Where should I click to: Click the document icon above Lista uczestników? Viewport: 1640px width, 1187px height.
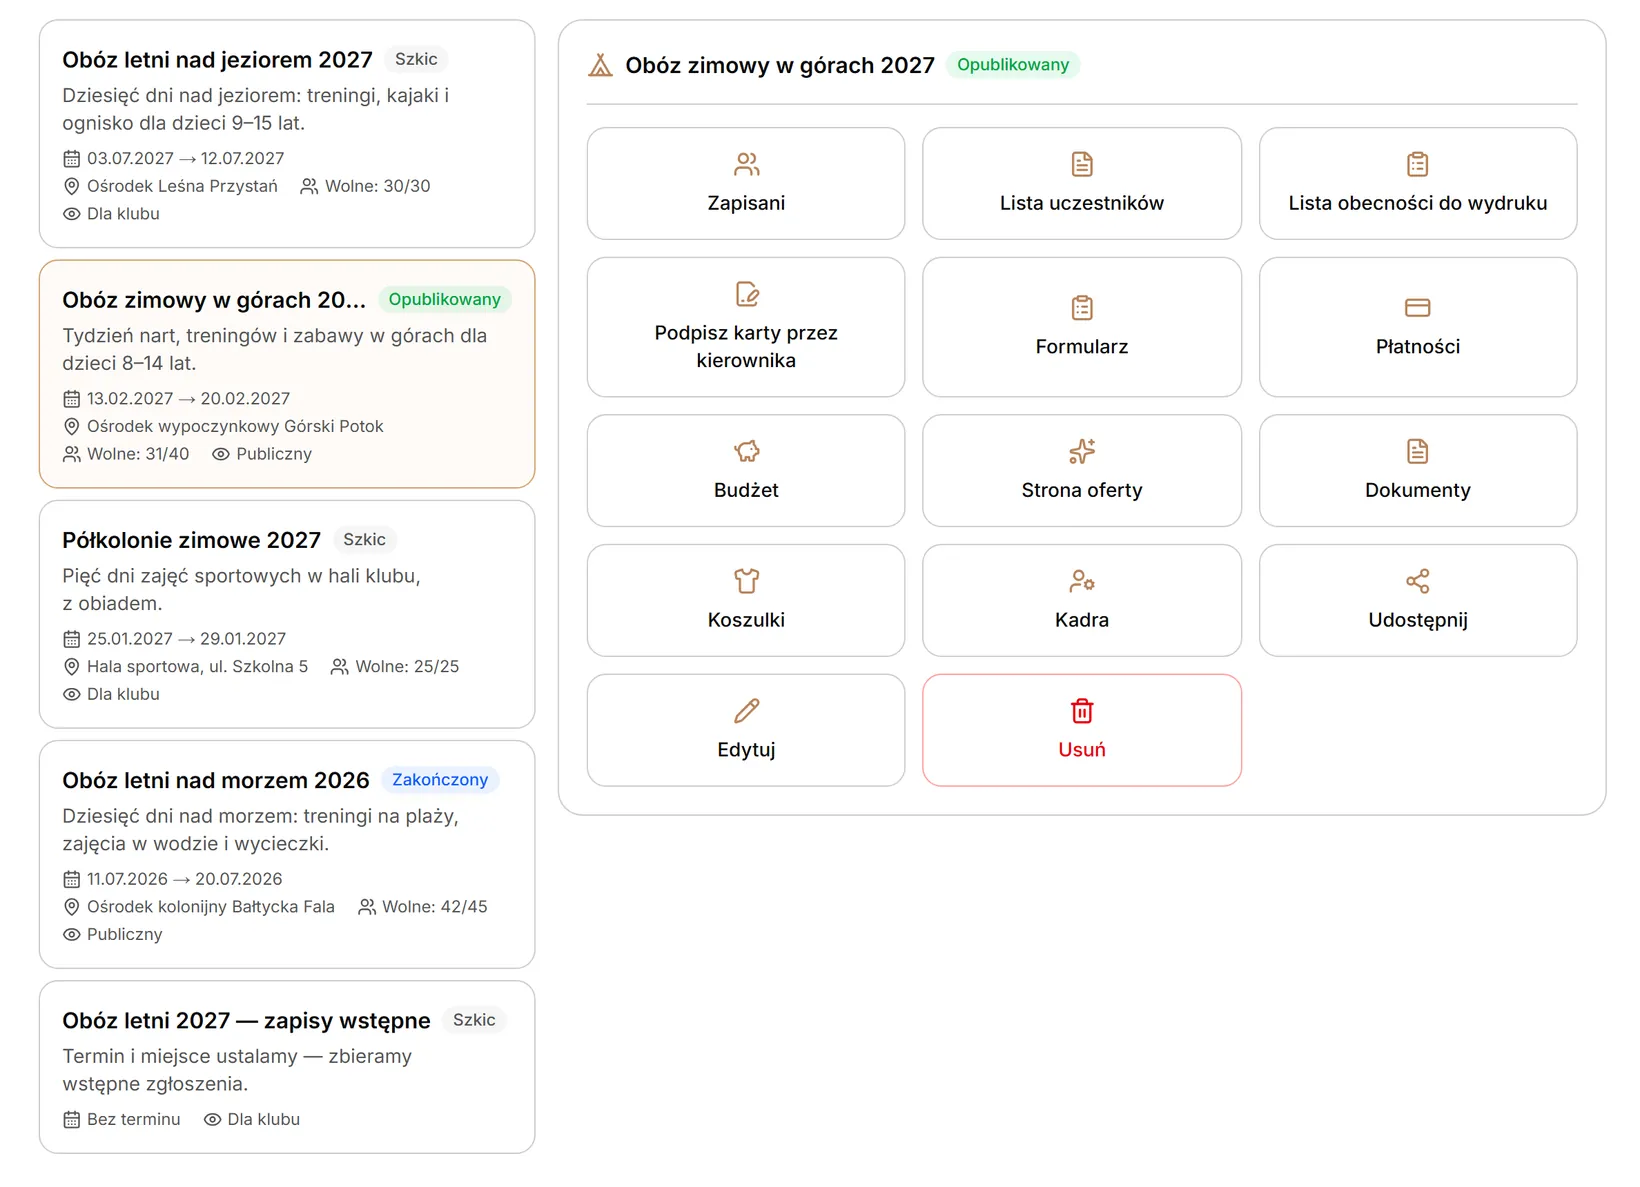[x=1082, y=164]
